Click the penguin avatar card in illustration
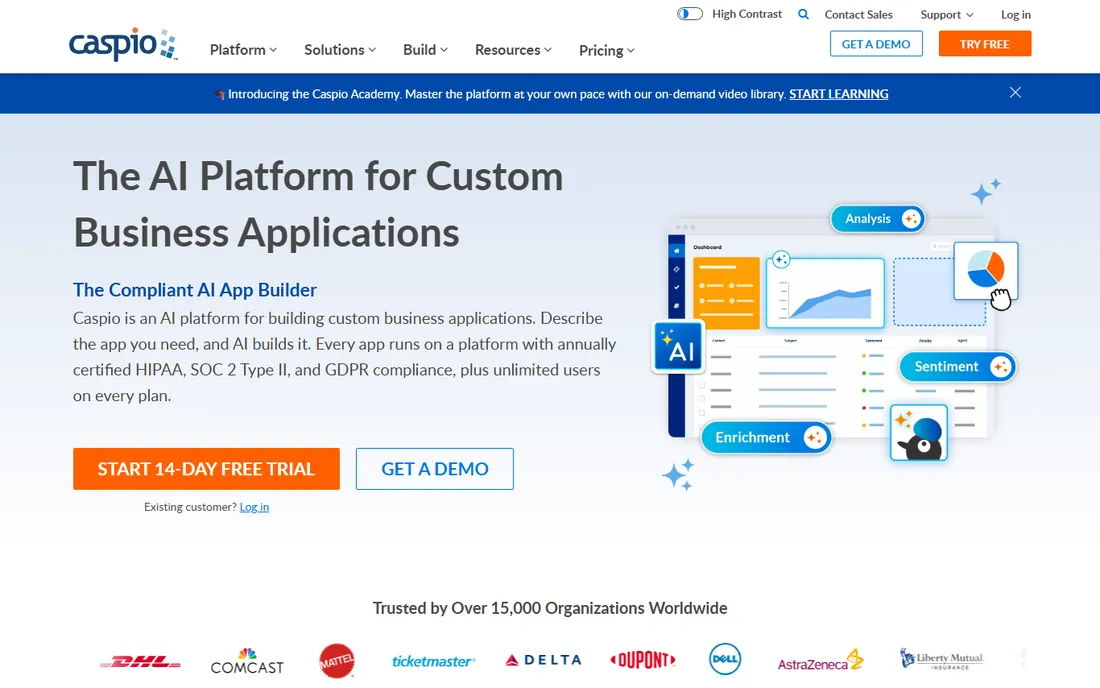This screenshot has height=688, width=1100. point(919,433)
